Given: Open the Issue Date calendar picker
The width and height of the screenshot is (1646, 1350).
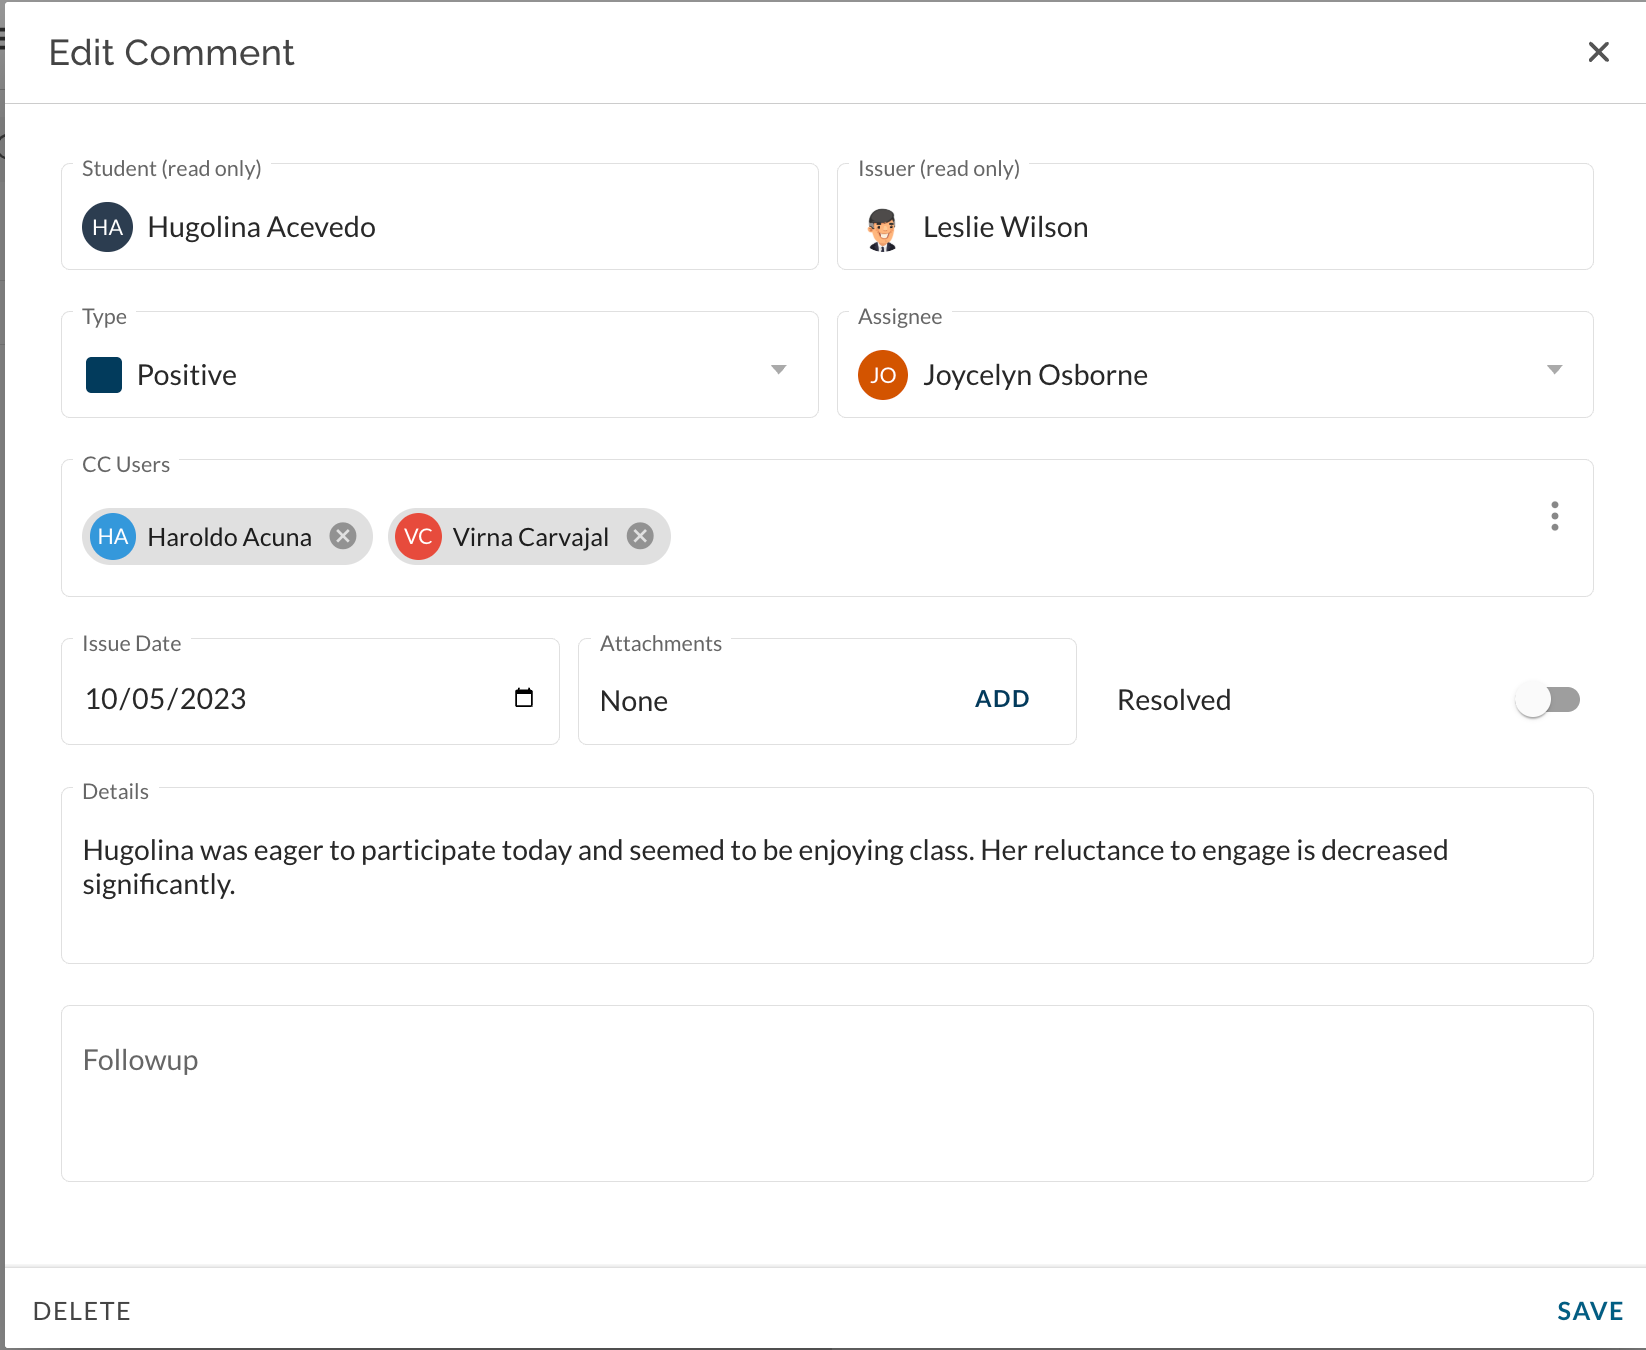Looking at the screenshot, I should 524,698.
